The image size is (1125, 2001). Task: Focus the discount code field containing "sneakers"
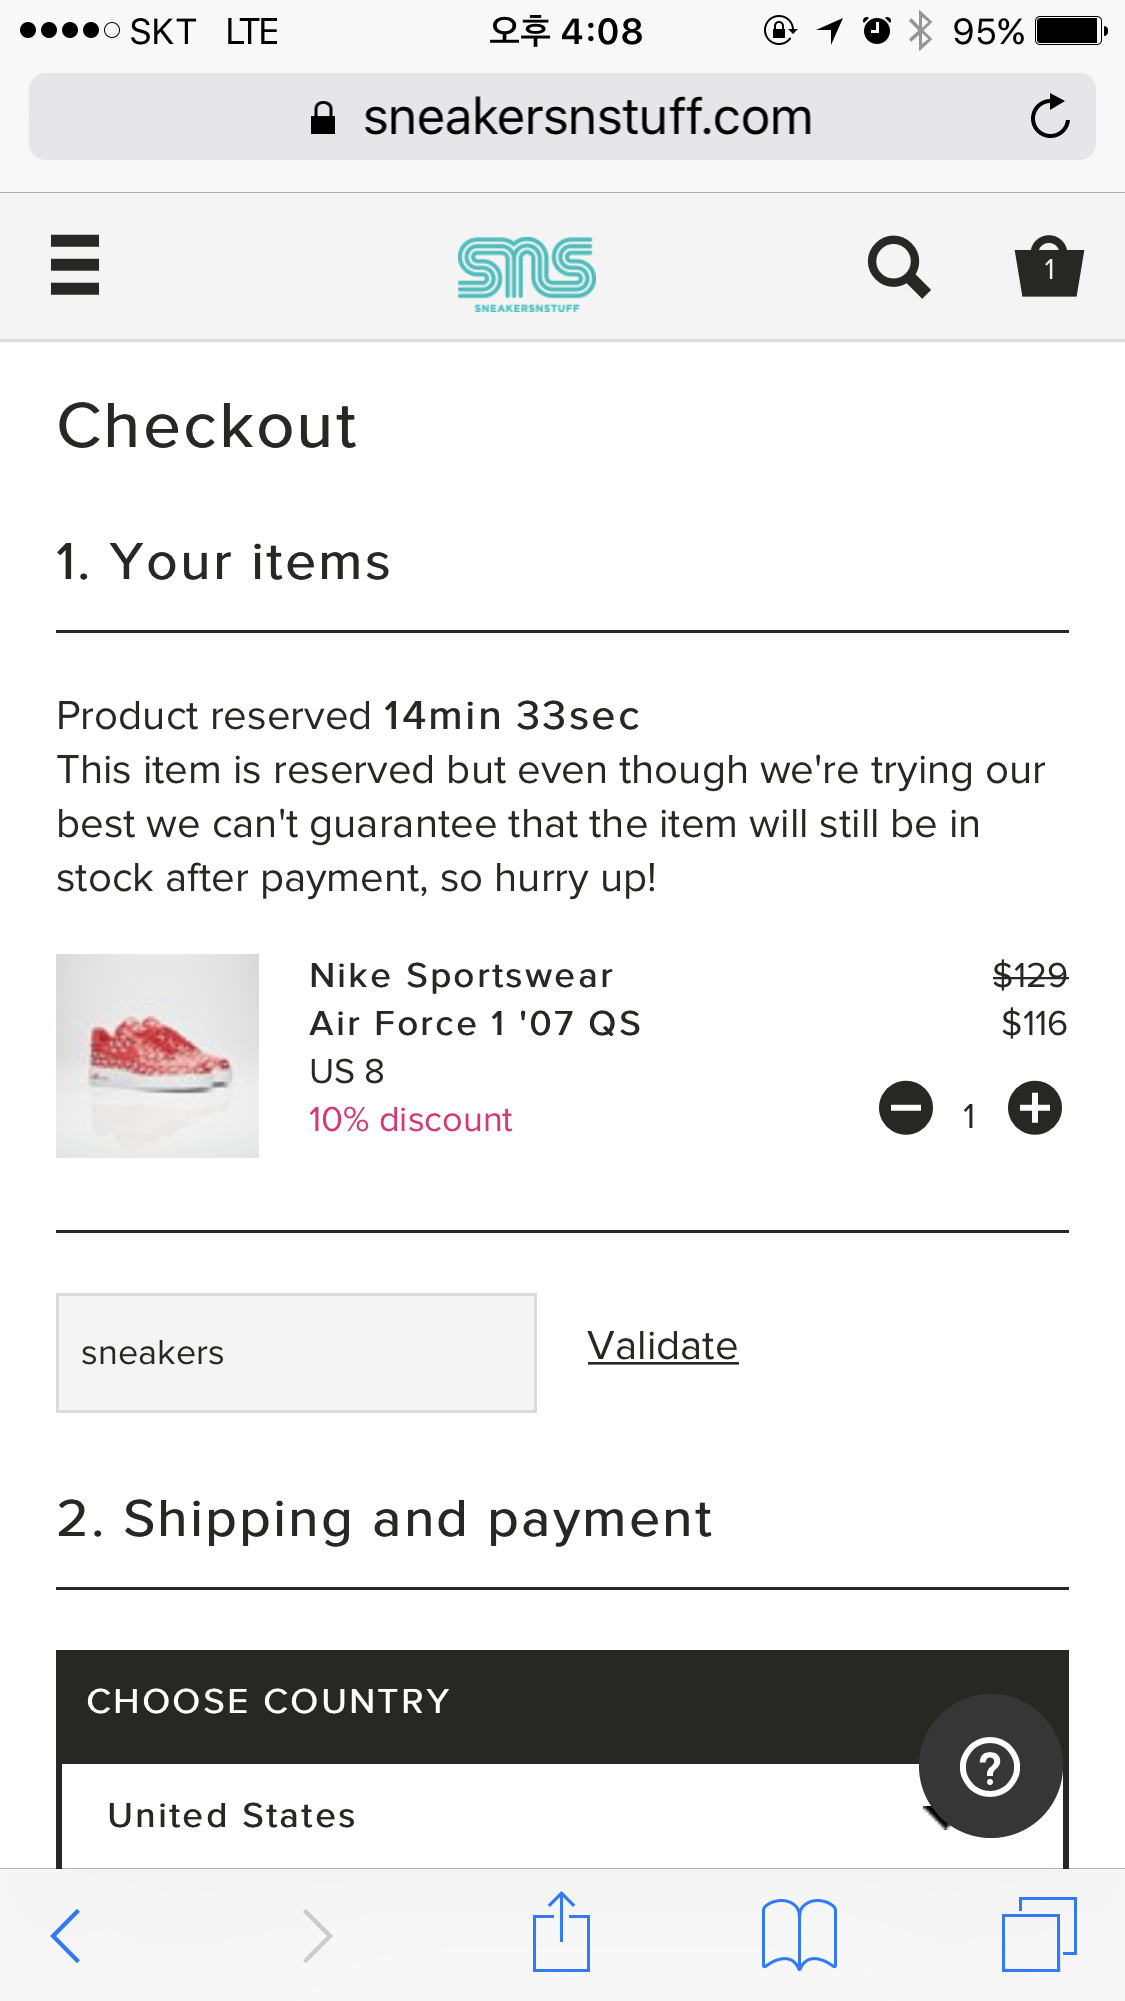(x=296, y=1353)
